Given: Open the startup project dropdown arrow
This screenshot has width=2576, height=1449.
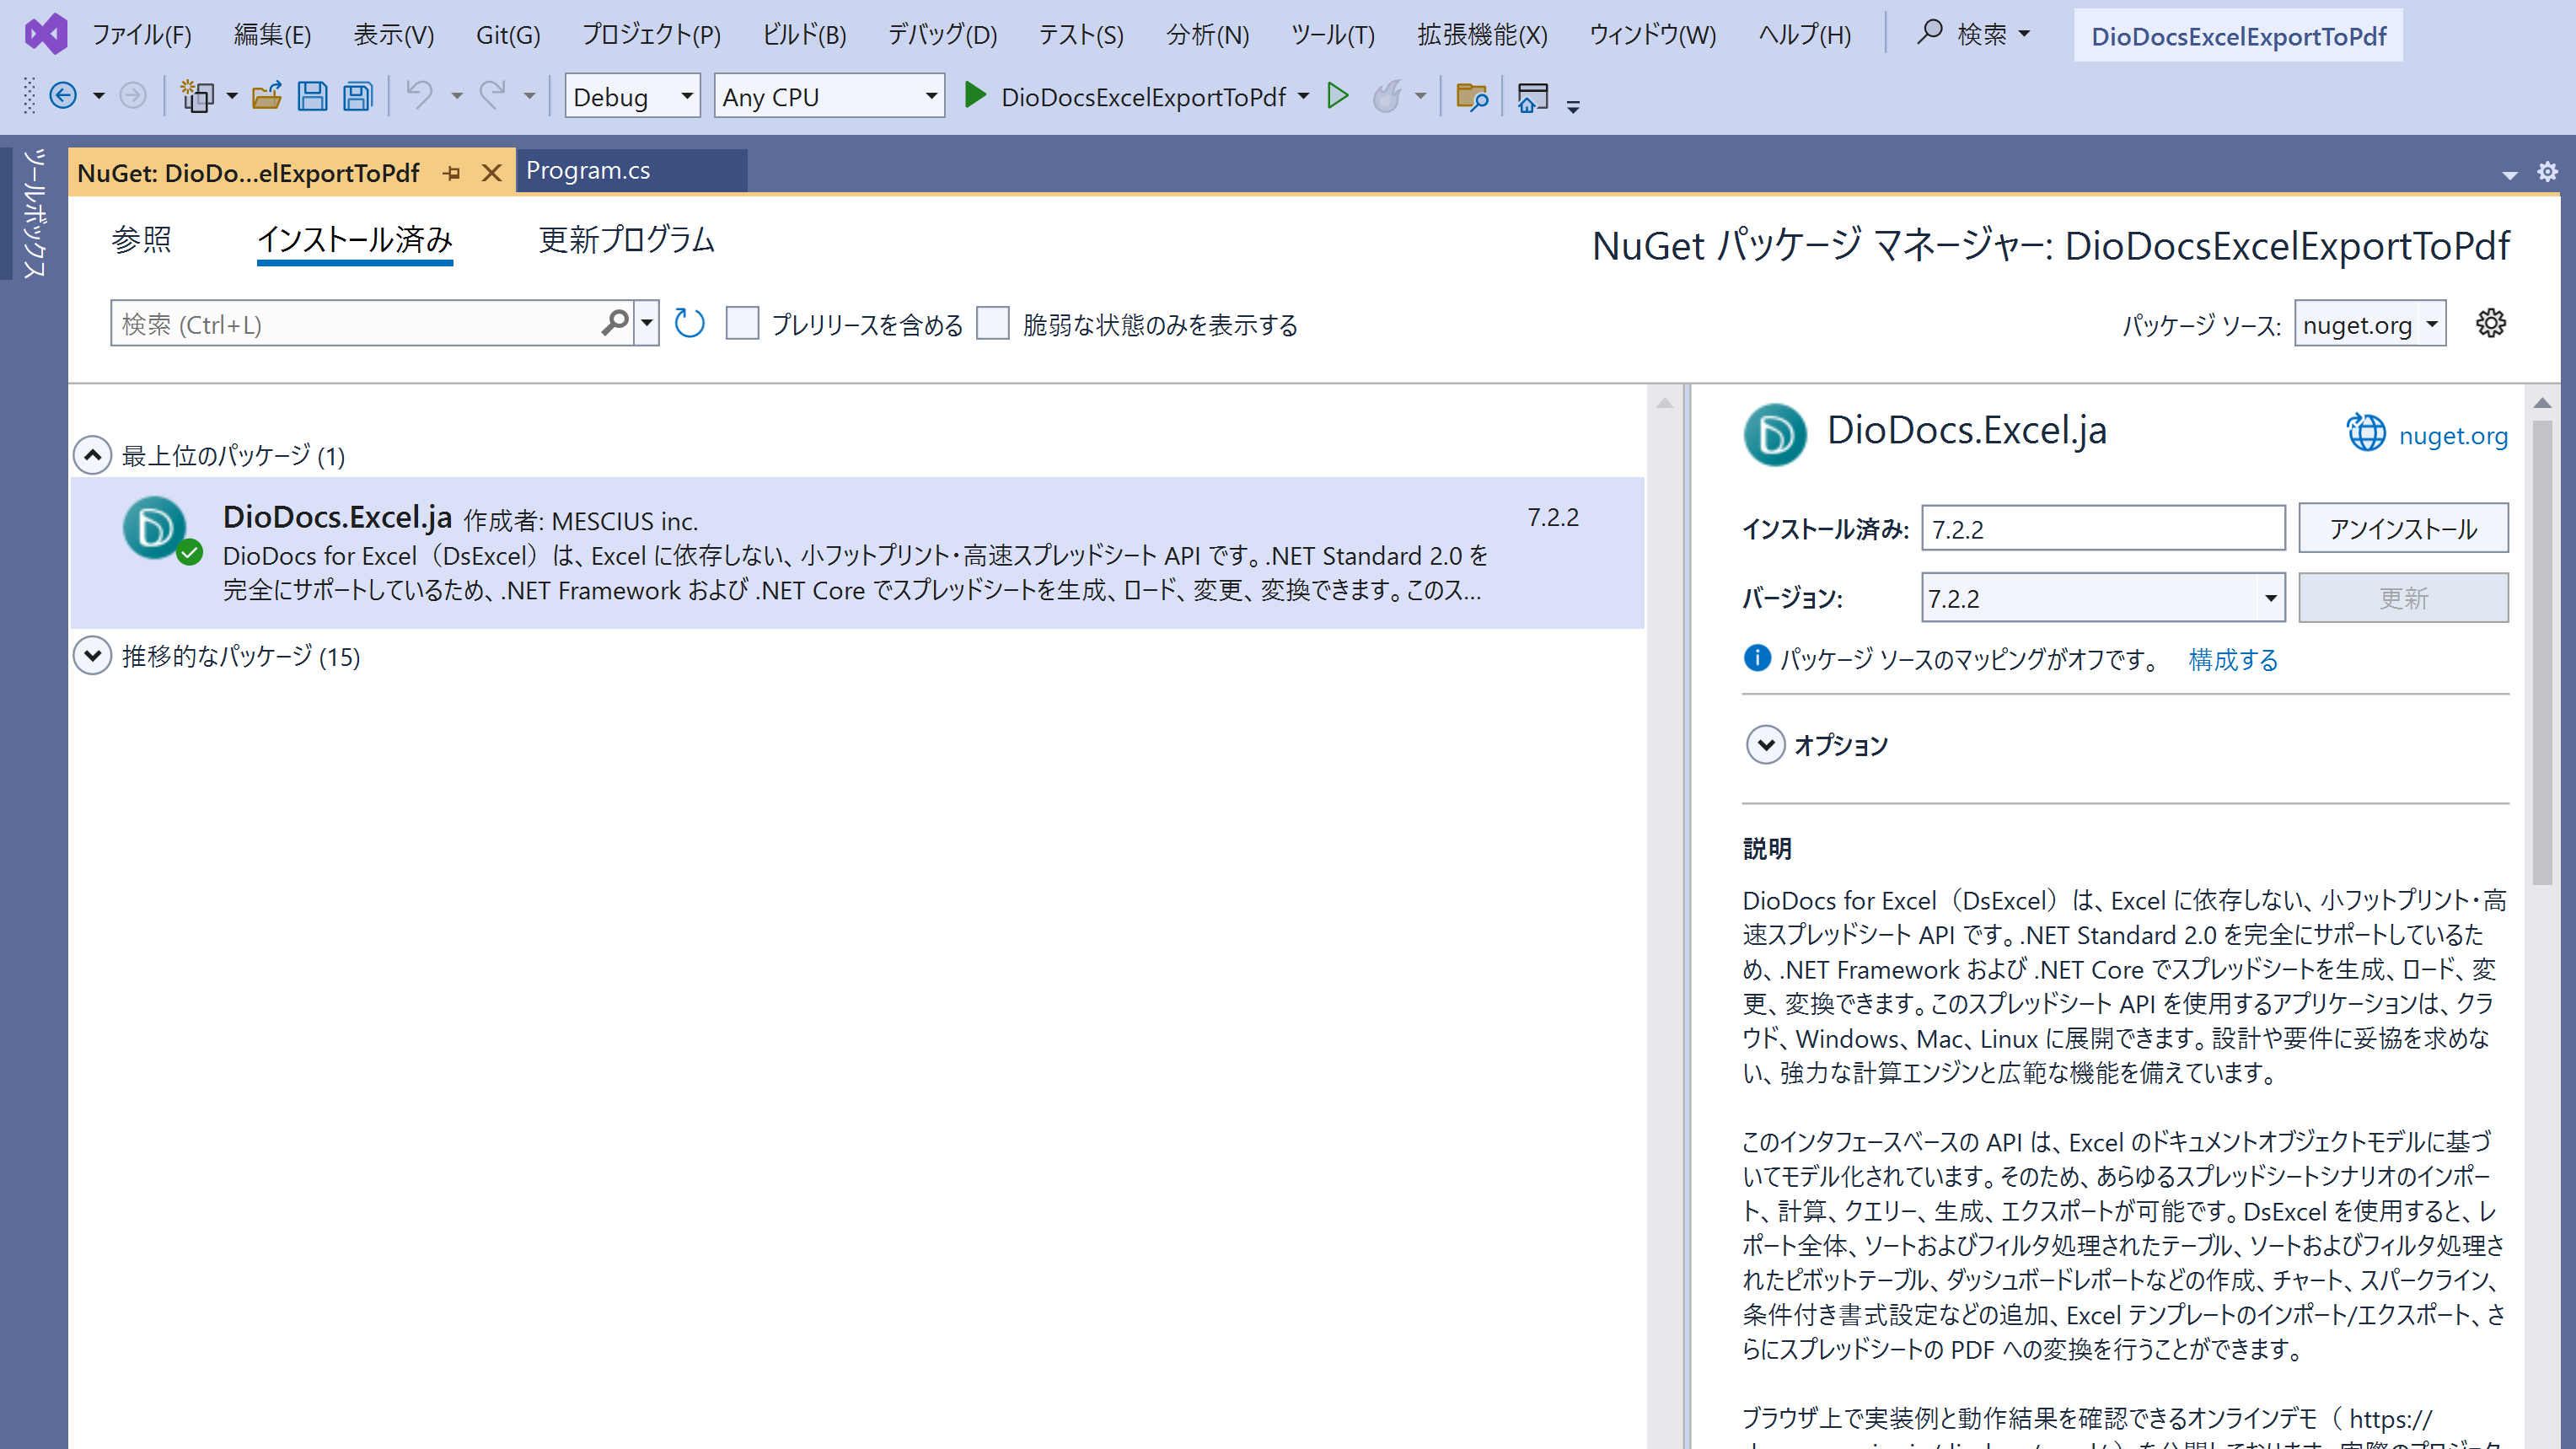Looking at the screenshot, I should click(x=1303, y=96).
